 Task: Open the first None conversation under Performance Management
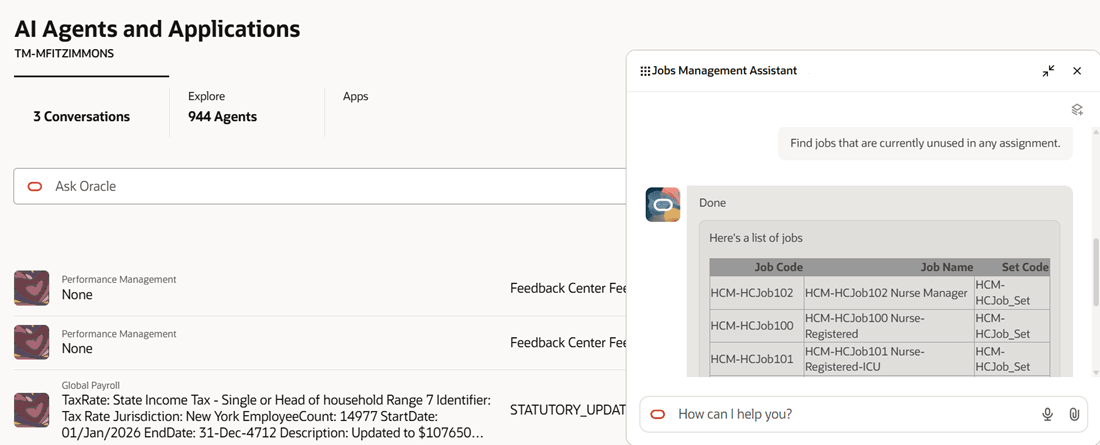tap(76, 295)
